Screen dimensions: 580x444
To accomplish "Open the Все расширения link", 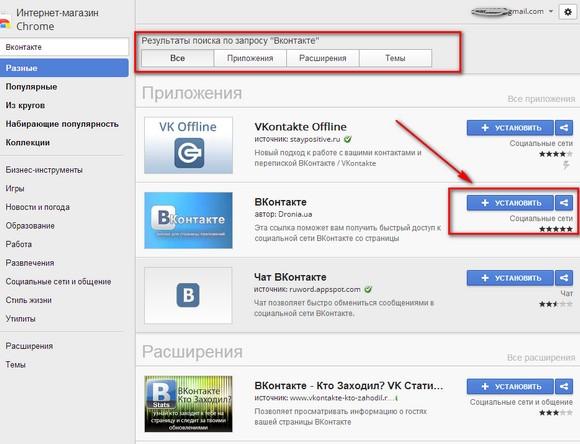I will tap(541, 358).
